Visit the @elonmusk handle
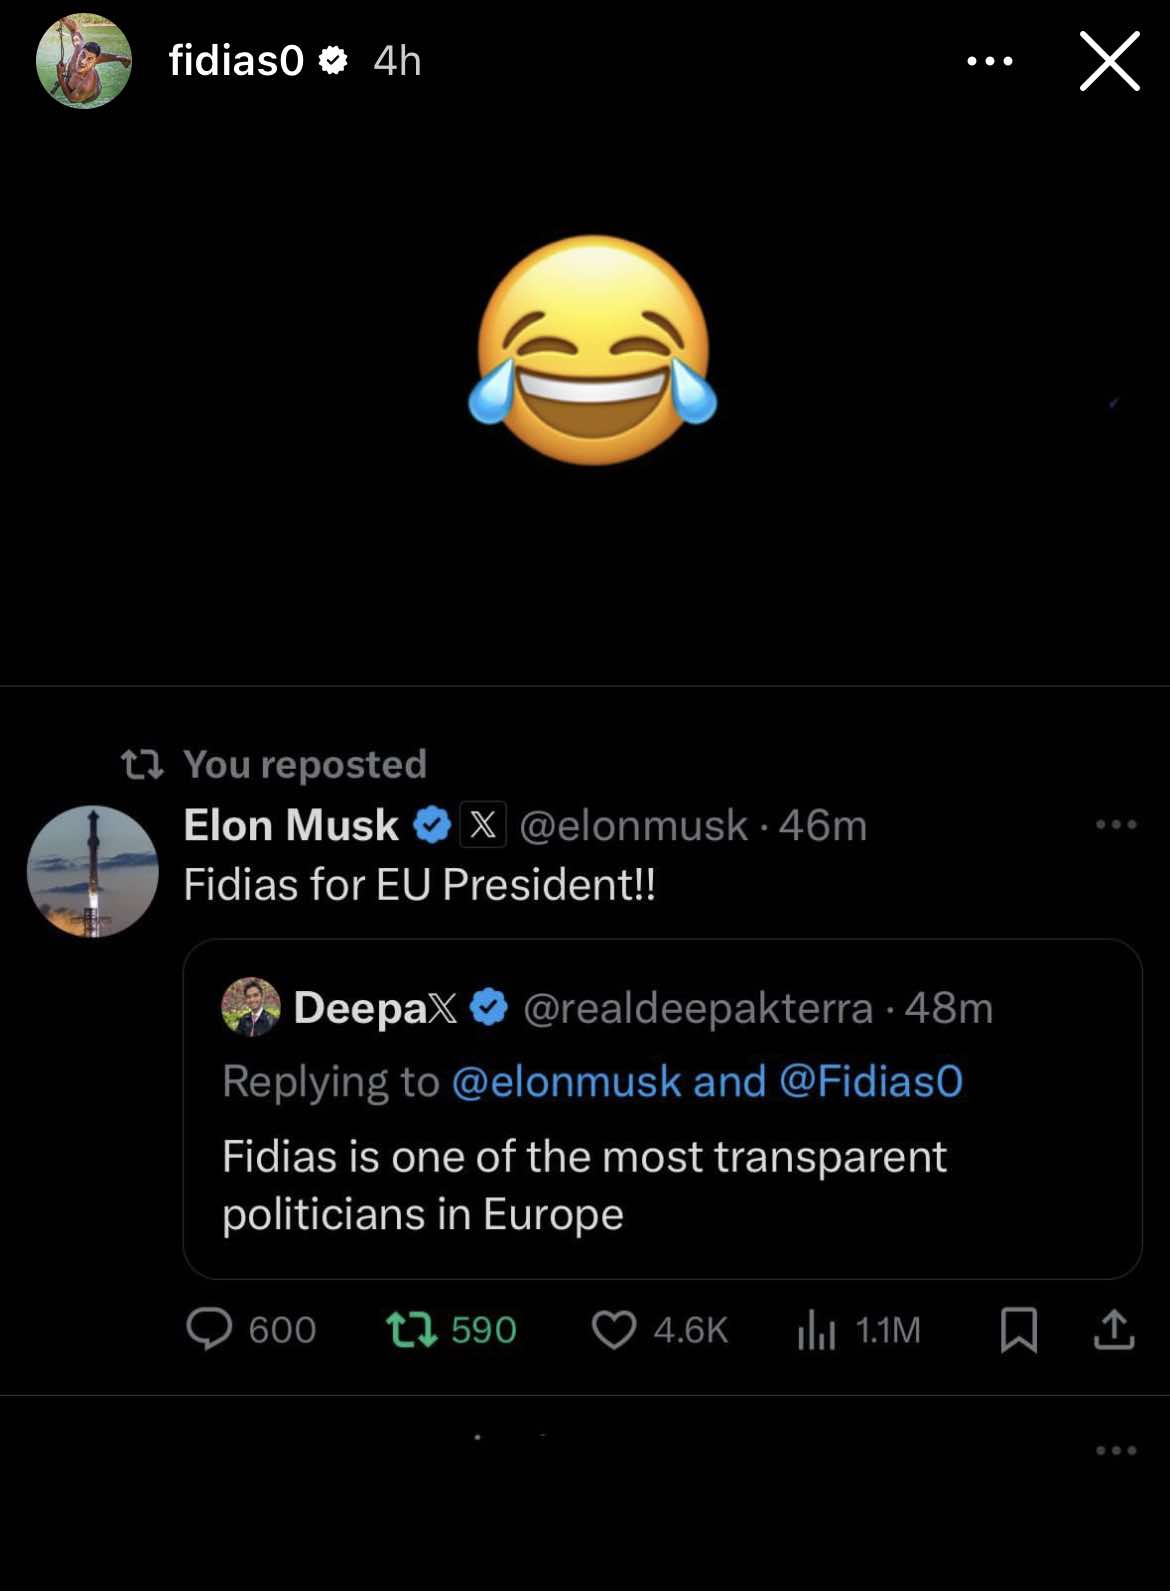Image resolution: width=1170 pixels, height=1591 pixels. 633,826
